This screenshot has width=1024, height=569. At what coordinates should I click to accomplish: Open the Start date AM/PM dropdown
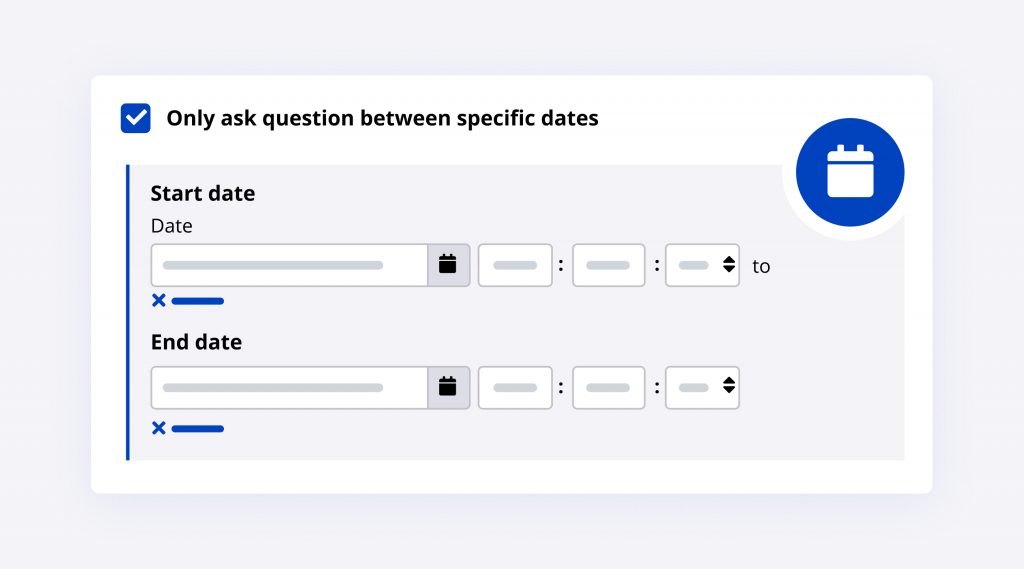click(702, 265)
